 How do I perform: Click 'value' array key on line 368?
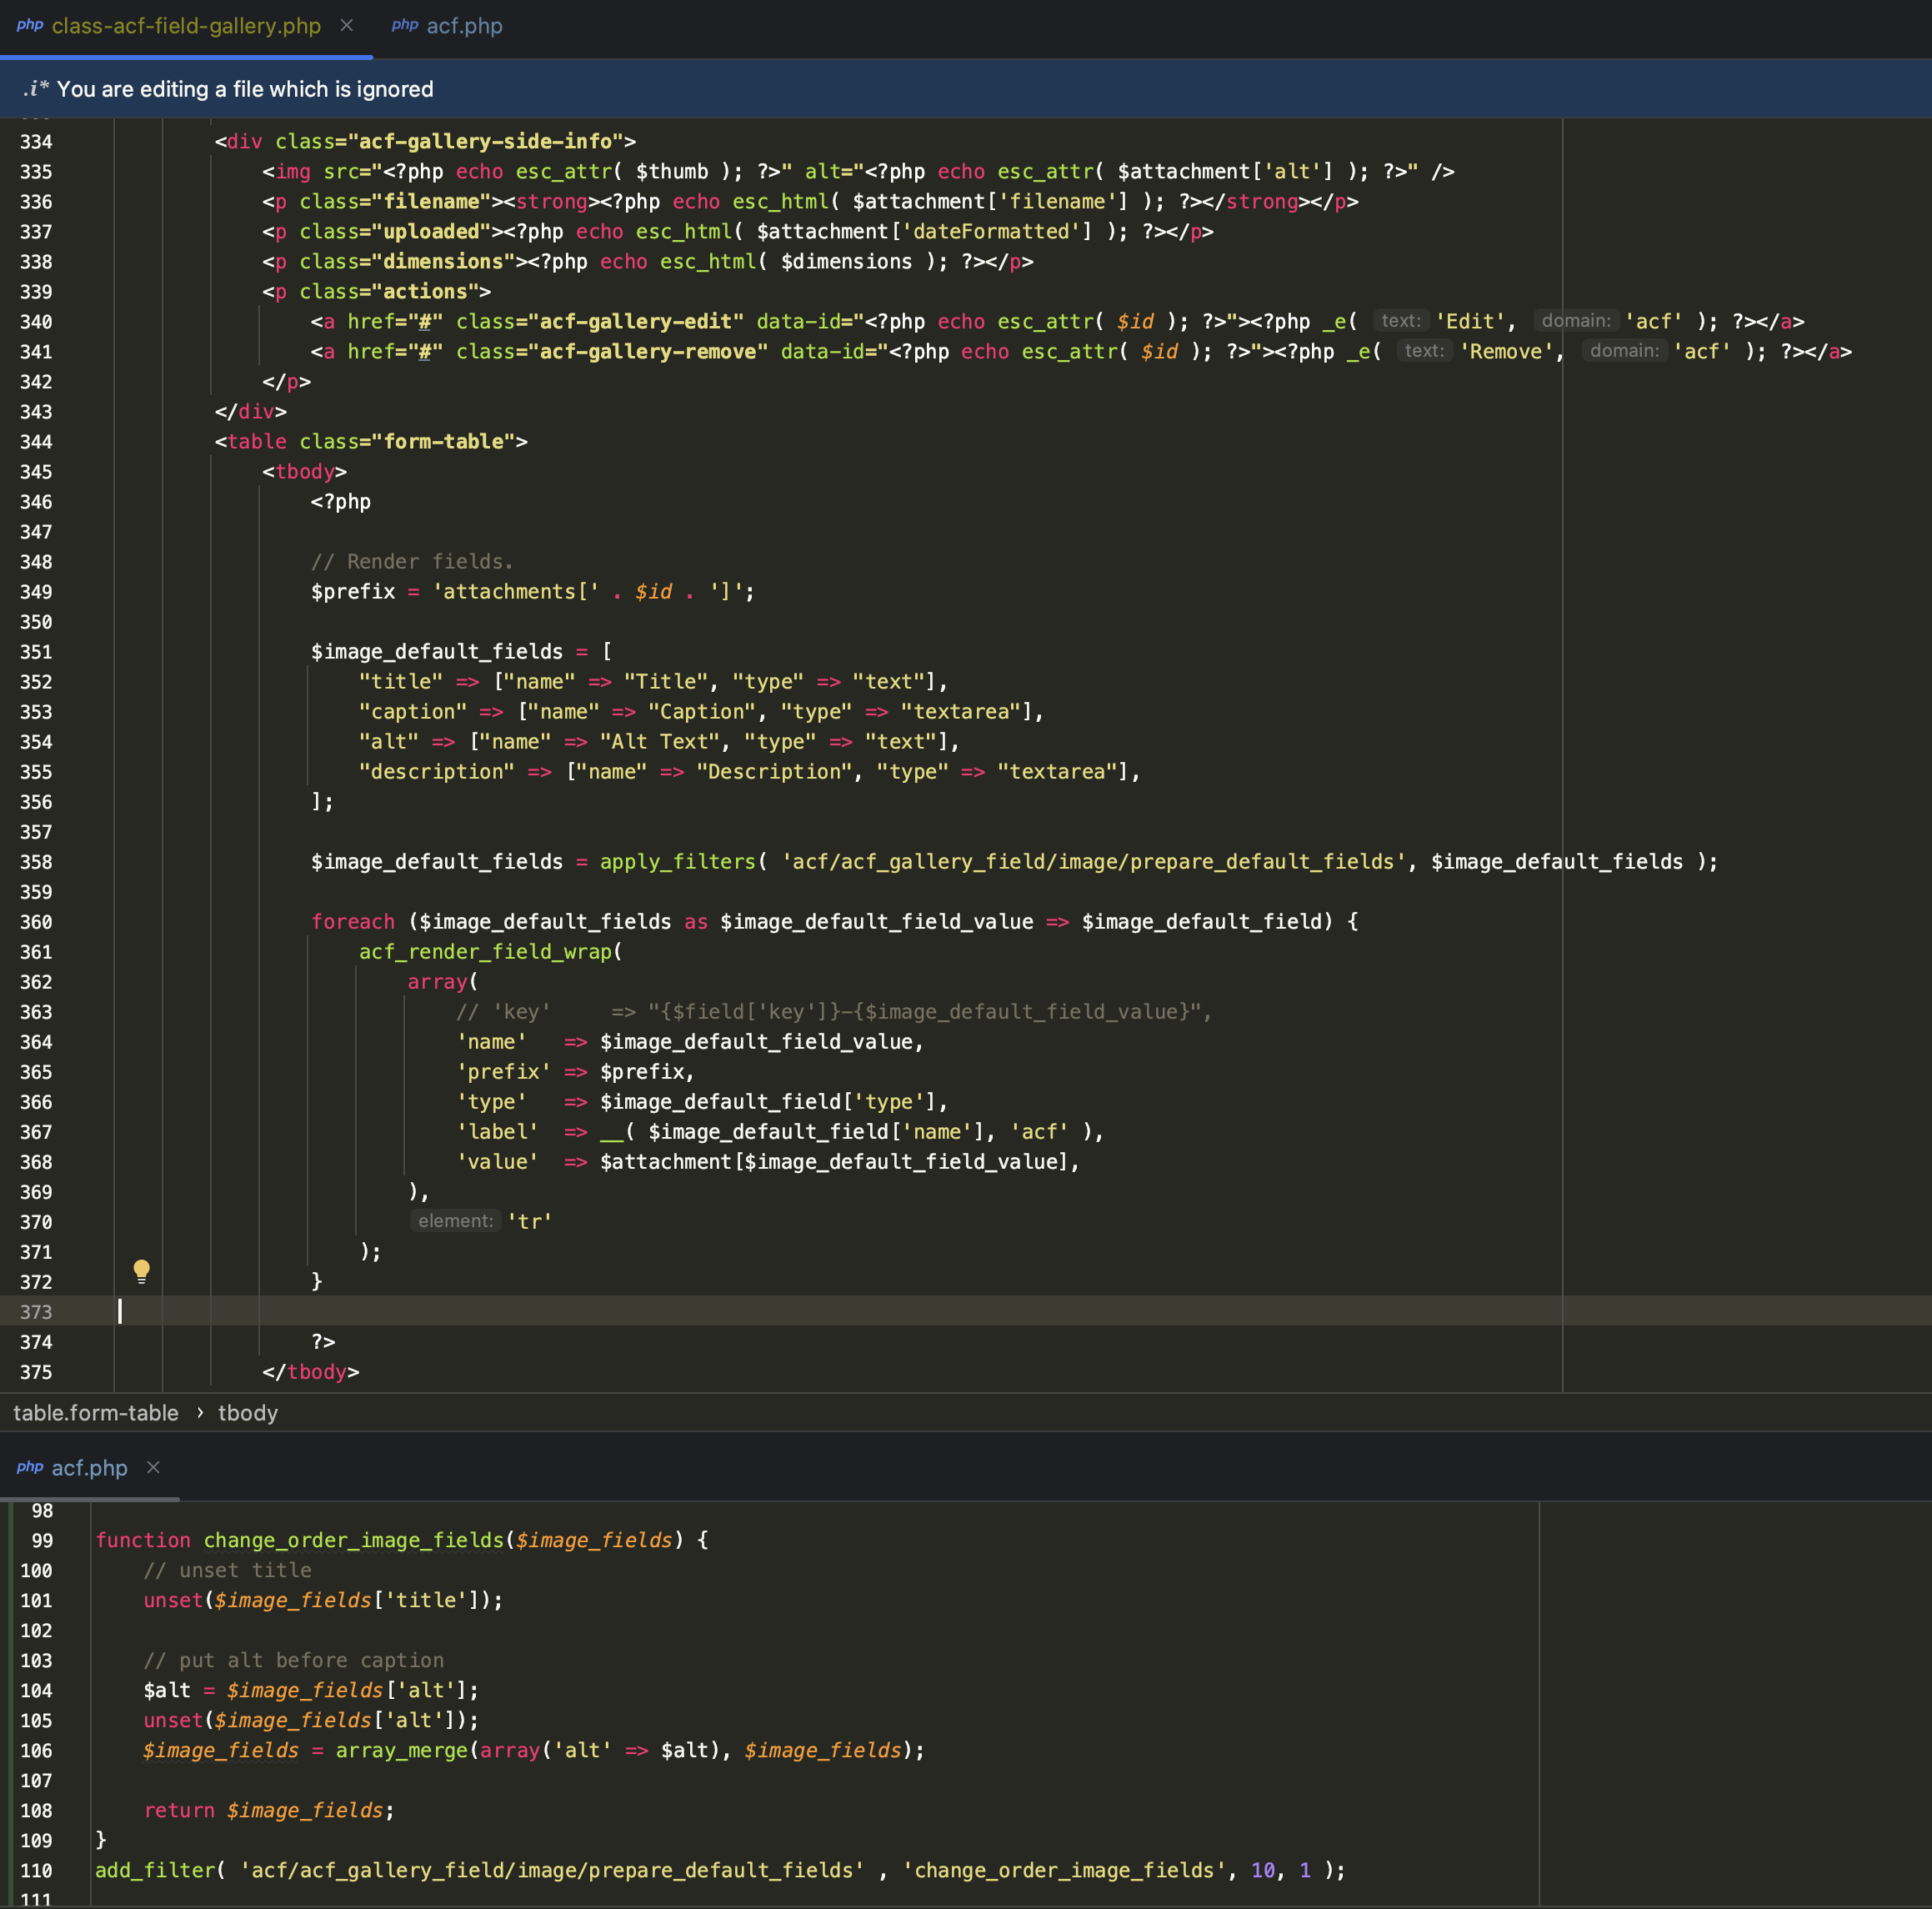click(x=497, y=1162)
